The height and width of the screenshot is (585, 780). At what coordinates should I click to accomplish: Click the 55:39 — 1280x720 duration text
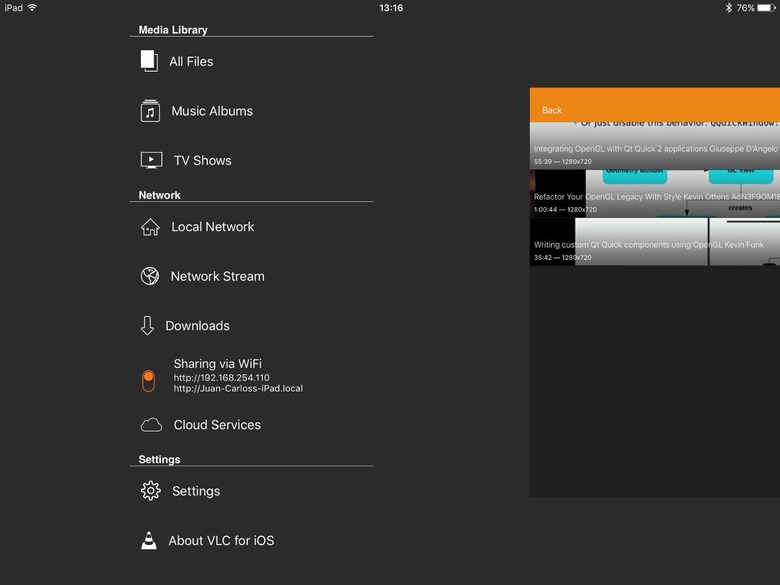pyautogui.click(x=563, y=162)
